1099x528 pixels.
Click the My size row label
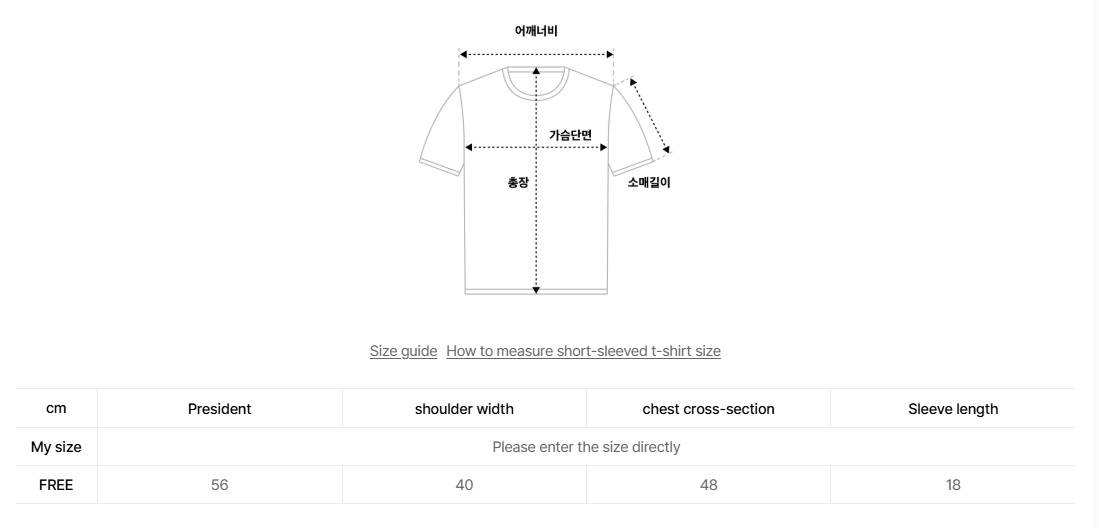(56, 447)
